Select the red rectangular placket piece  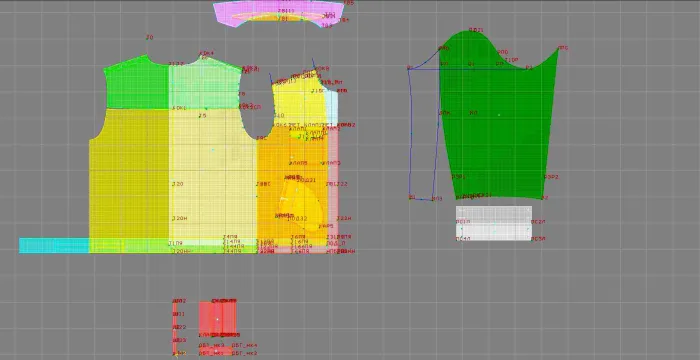pyautogui.click(x=217, y=319)
